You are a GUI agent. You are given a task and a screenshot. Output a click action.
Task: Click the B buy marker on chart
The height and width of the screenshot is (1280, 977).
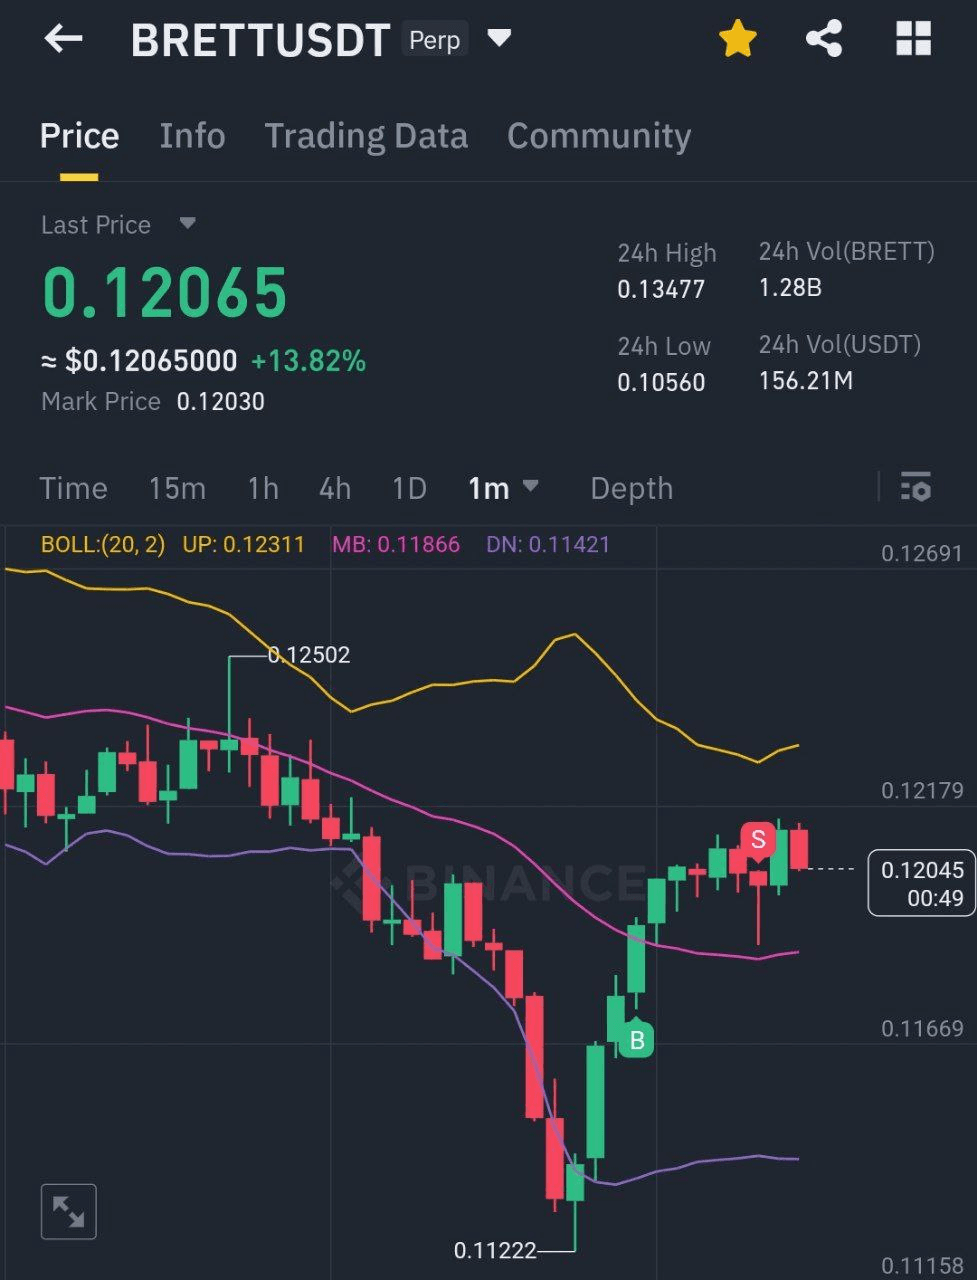[636, 1040]
